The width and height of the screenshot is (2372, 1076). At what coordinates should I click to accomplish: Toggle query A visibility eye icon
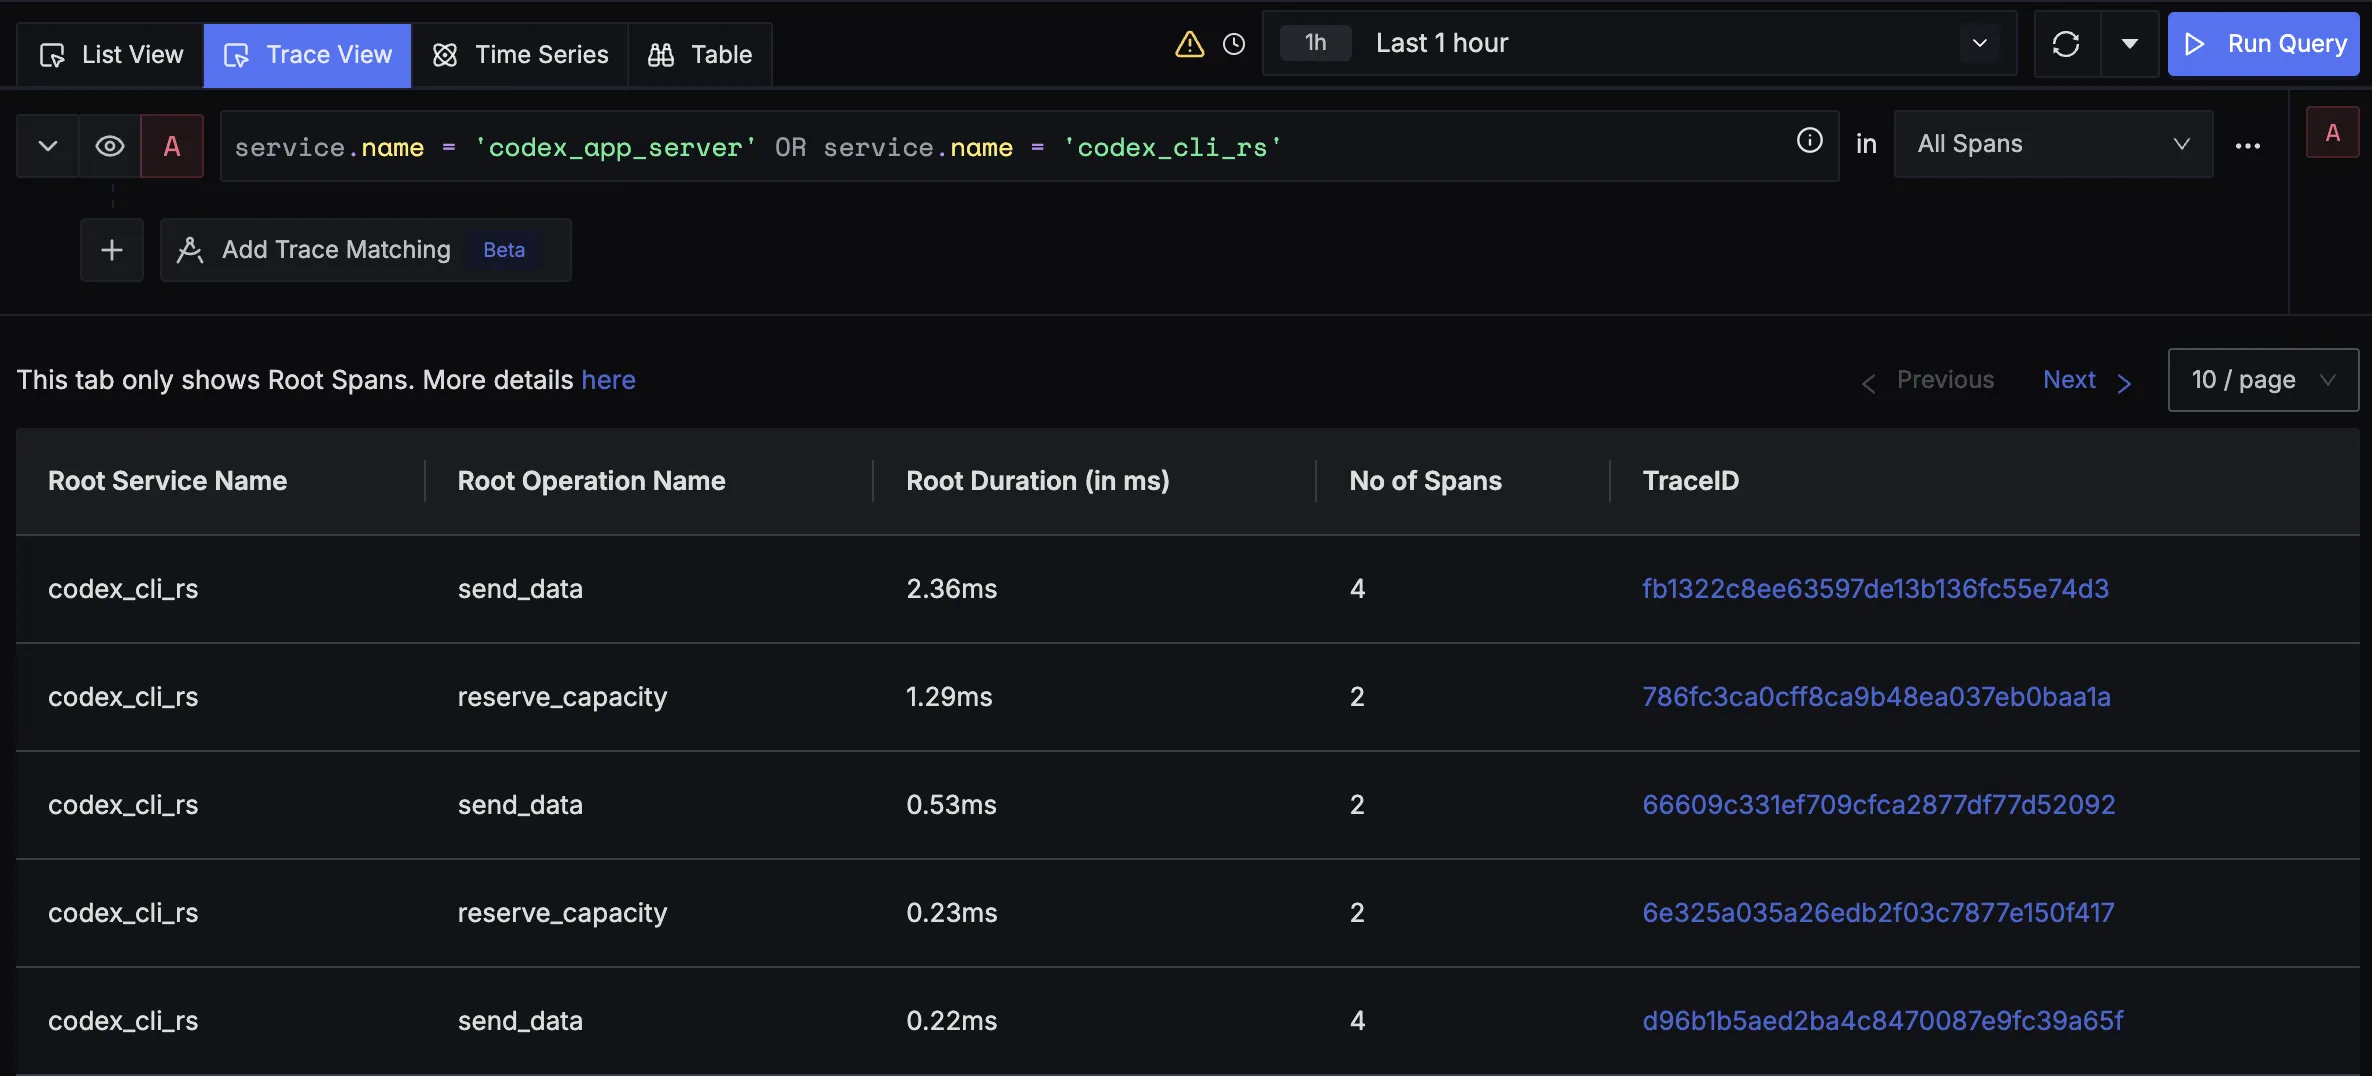click(x=110, y=146)
